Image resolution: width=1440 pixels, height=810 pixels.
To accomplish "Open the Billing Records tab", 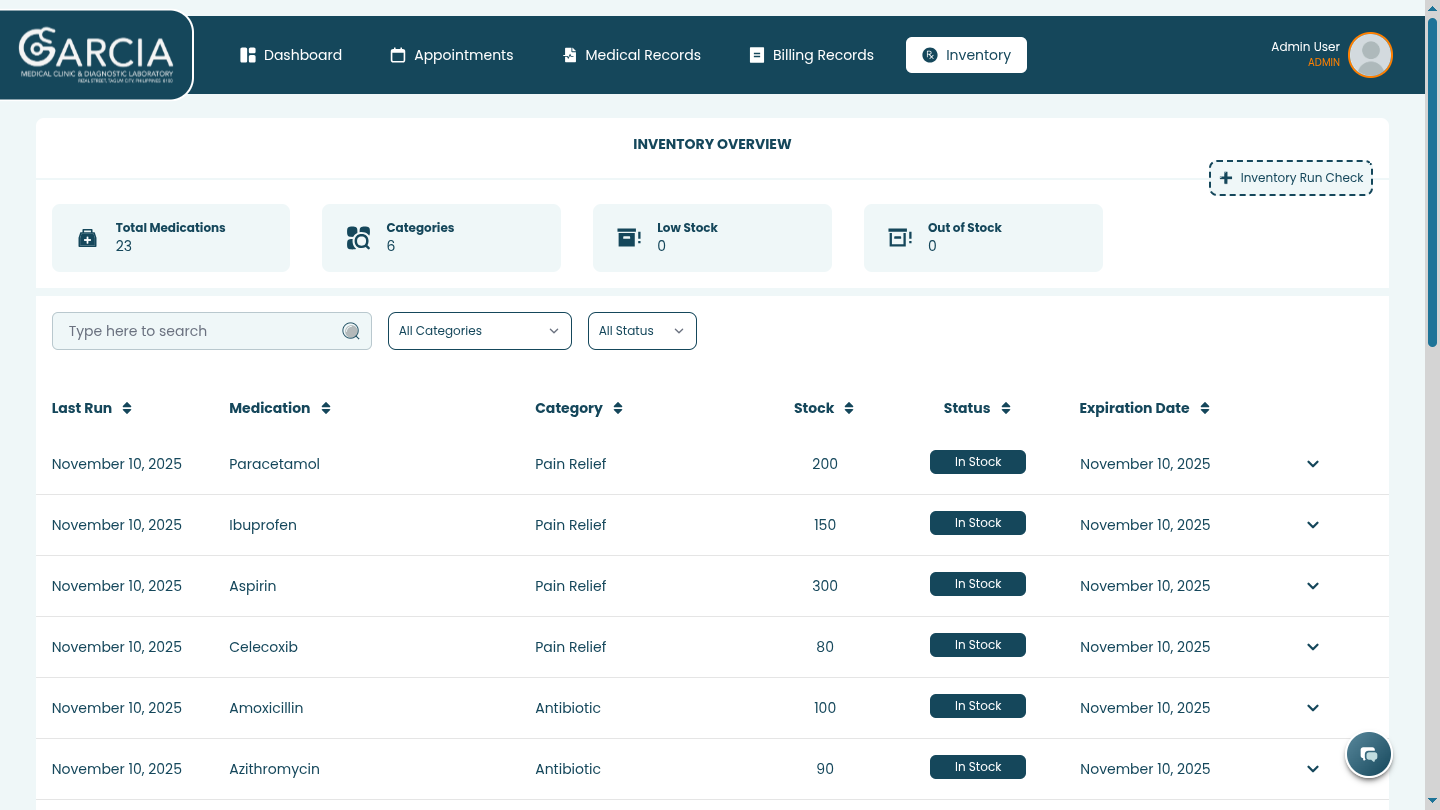I will click(811, 55).
